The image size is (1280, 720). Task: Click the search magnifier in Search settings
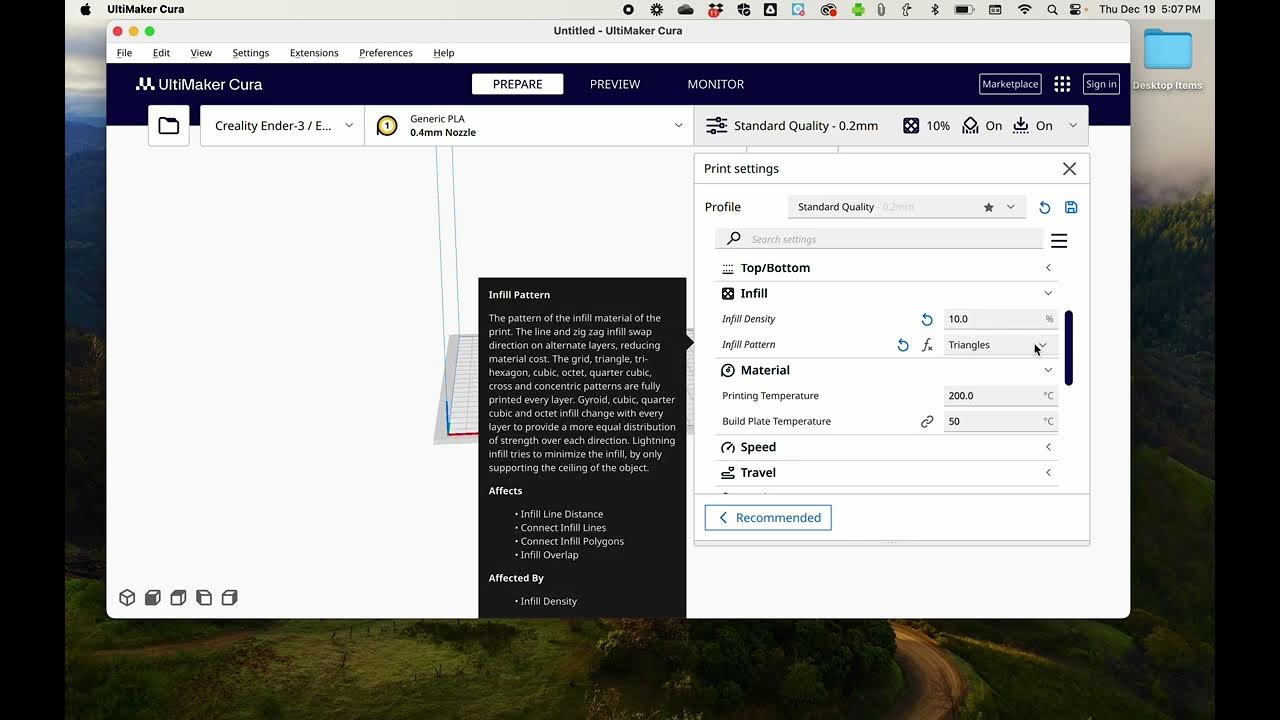[734, 239]
